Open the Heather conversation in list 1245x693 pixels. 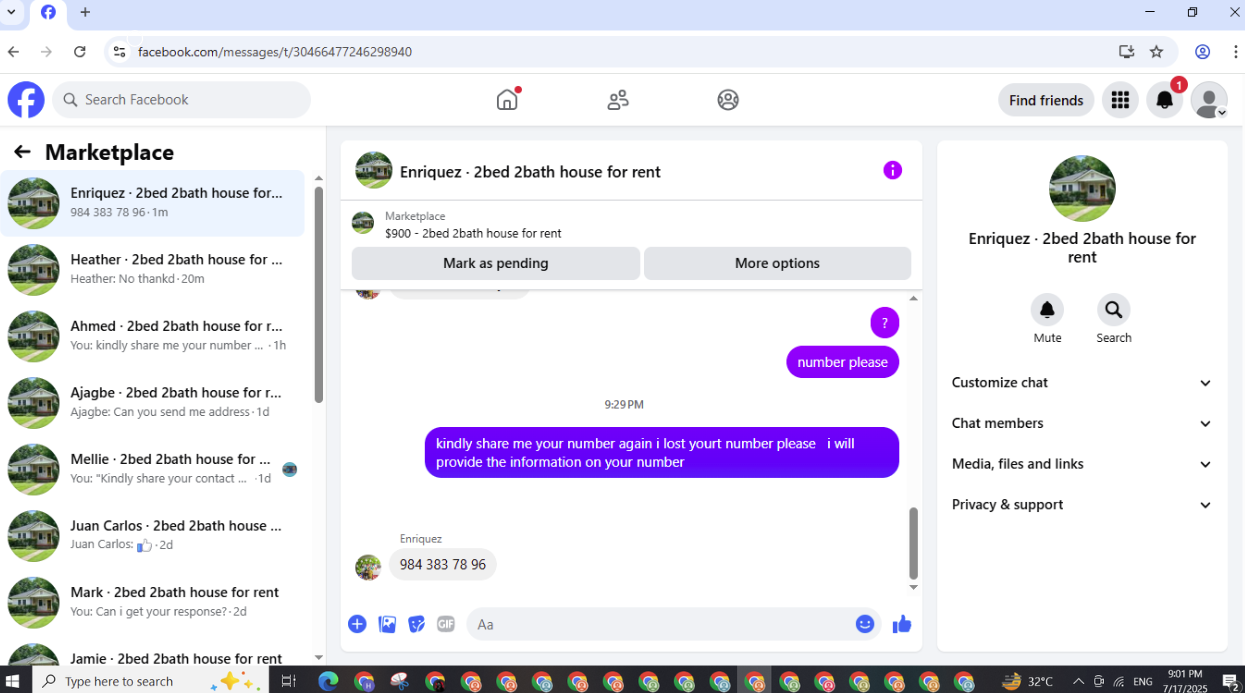click(x=153, y=269)
